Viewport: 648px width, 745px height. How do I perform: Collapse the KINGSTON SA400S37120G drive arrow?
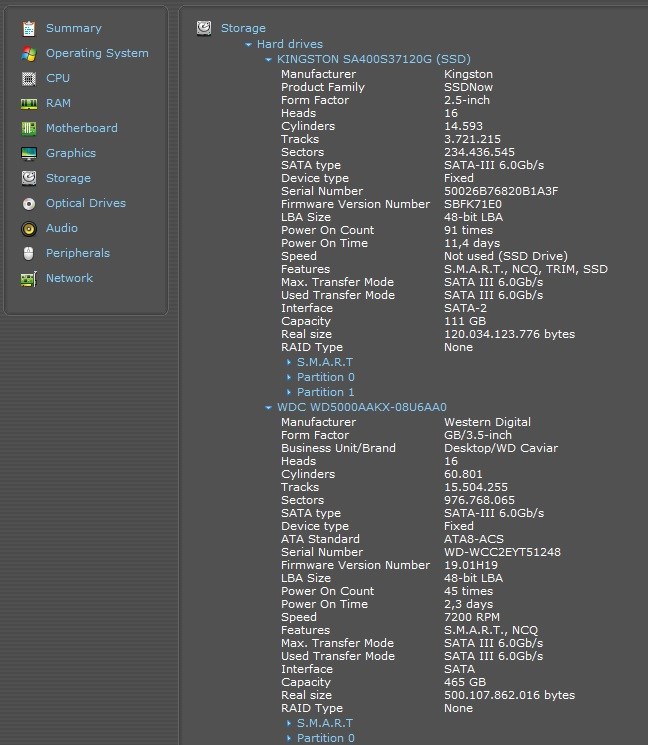tap(268, 60)
